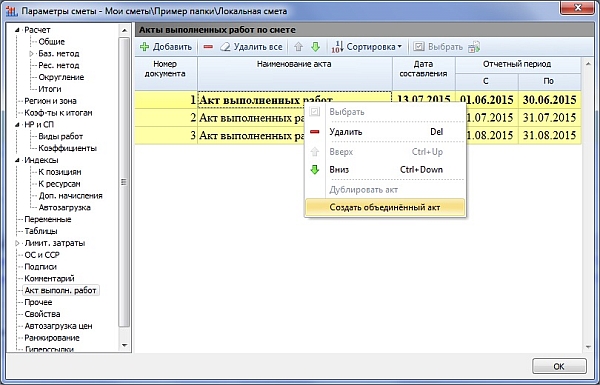
Task: Click the Удалить все eraser icon
Action: click(x=225, y=47)
